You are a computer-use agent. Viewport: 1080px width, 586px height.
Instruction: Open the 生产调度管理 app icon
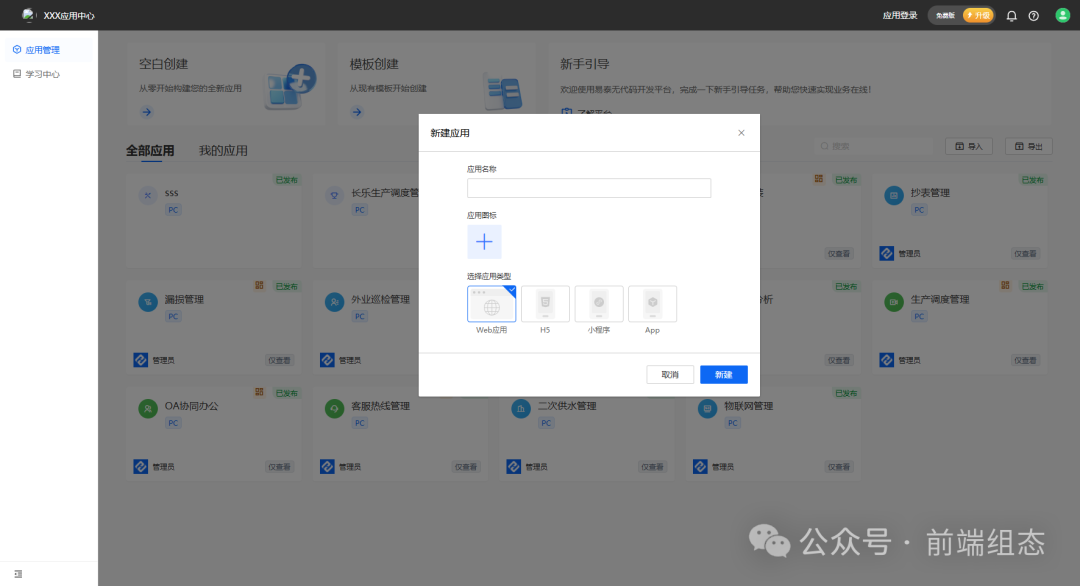coord(893,302)
